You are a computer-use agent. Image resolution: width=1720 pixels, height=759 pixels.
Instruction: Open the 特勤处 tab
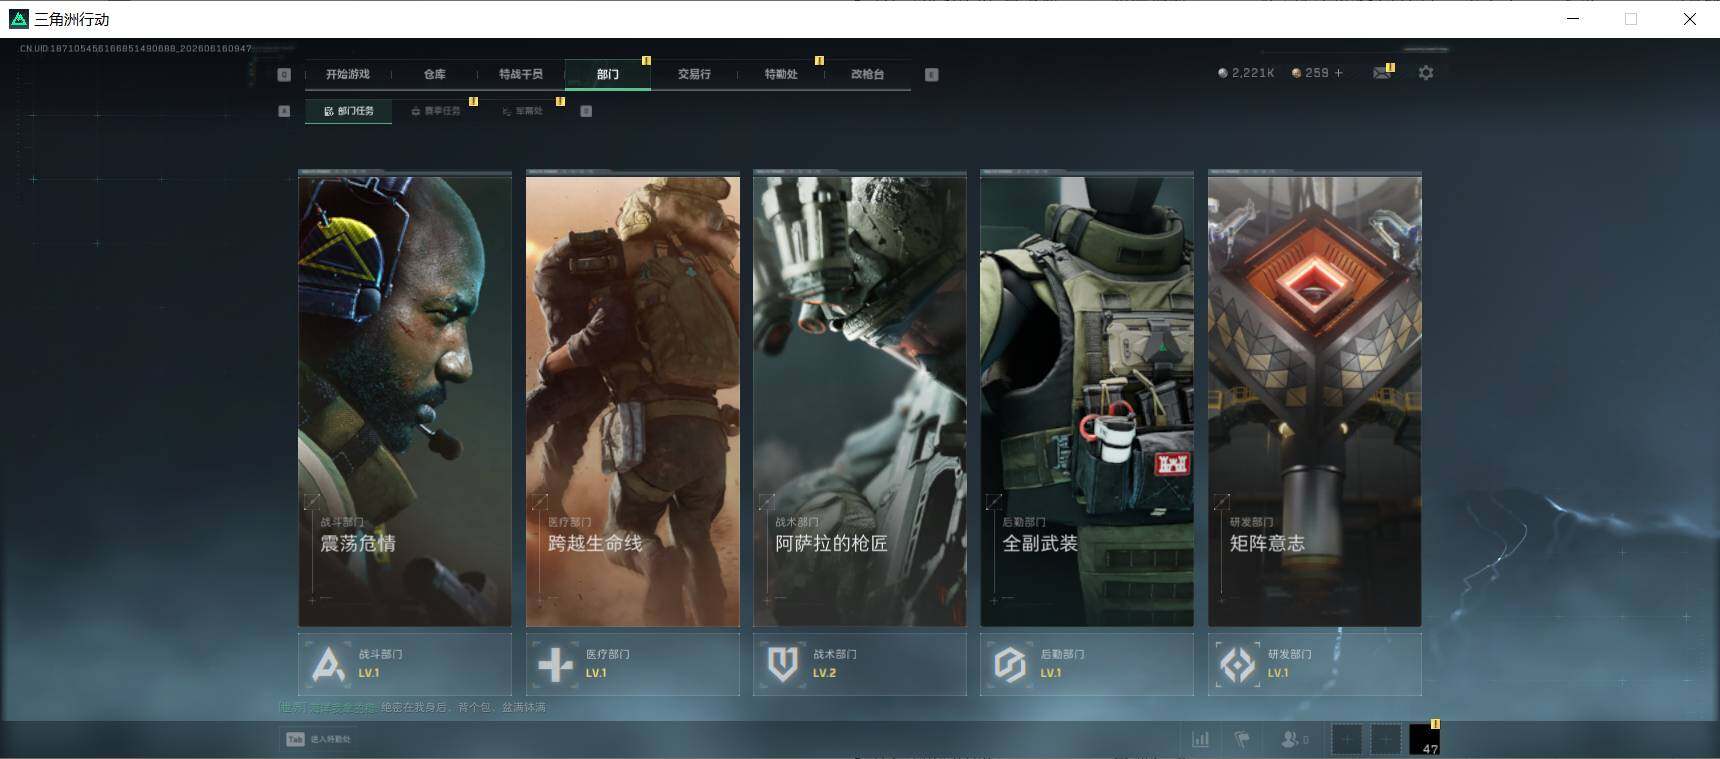[781, 74]
